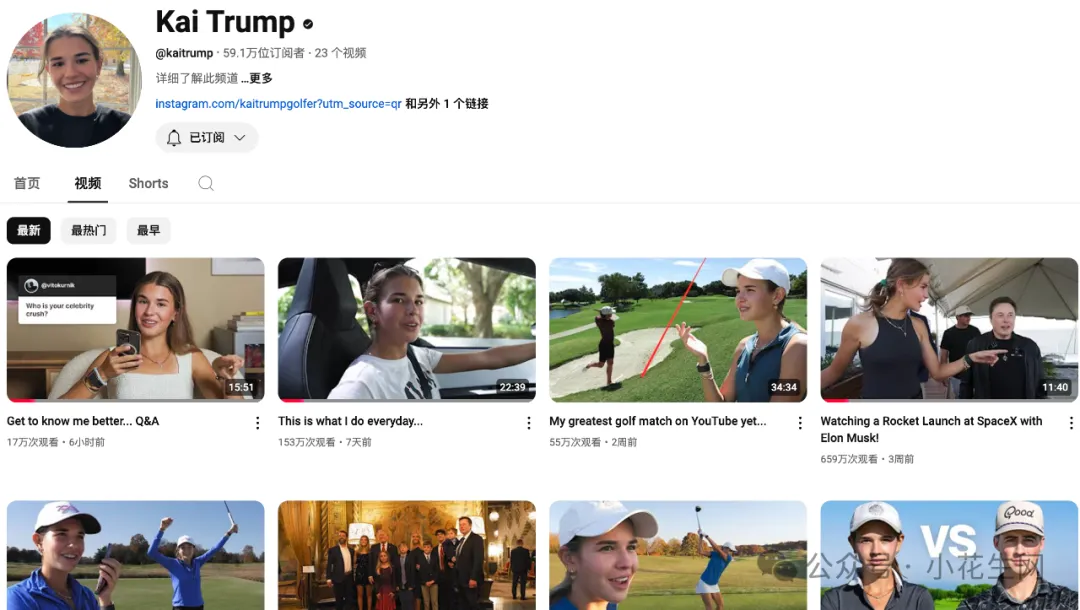Open the Shorts tab
Screen dimensions: 1080x610
click(148, 183)
